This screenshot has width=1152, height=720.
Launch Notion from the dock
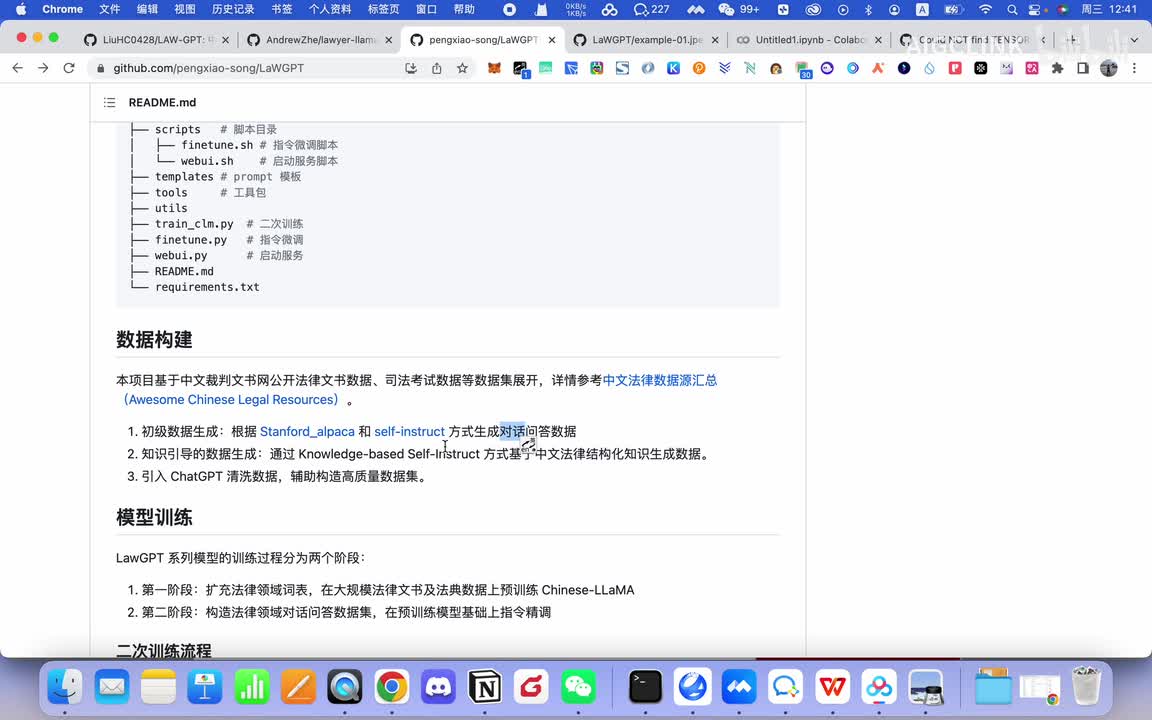[485, 687]
